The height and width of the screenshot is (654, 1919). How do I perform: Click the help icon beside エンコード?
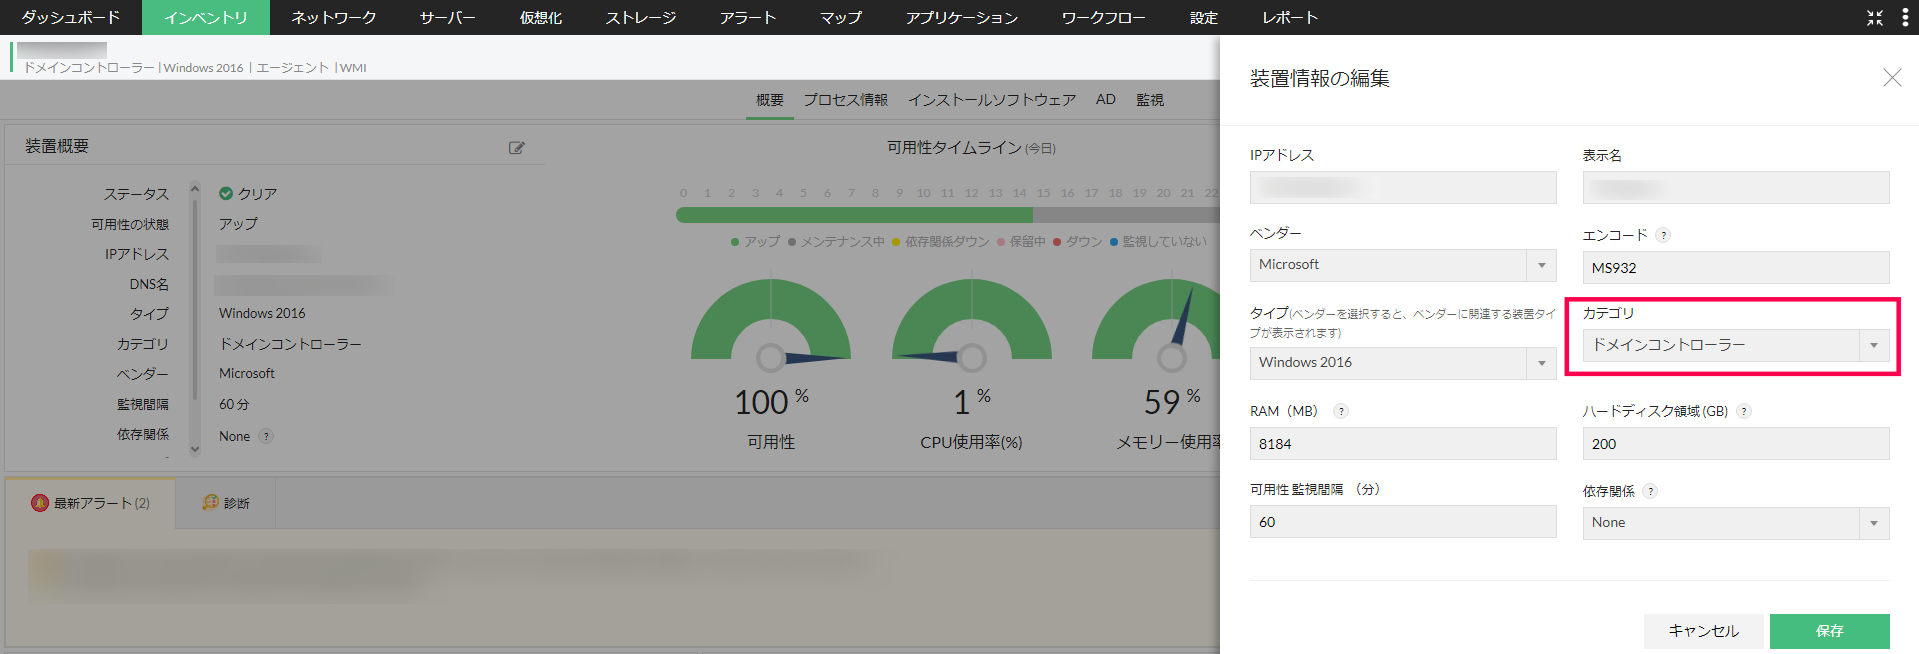coord(1663,235)
